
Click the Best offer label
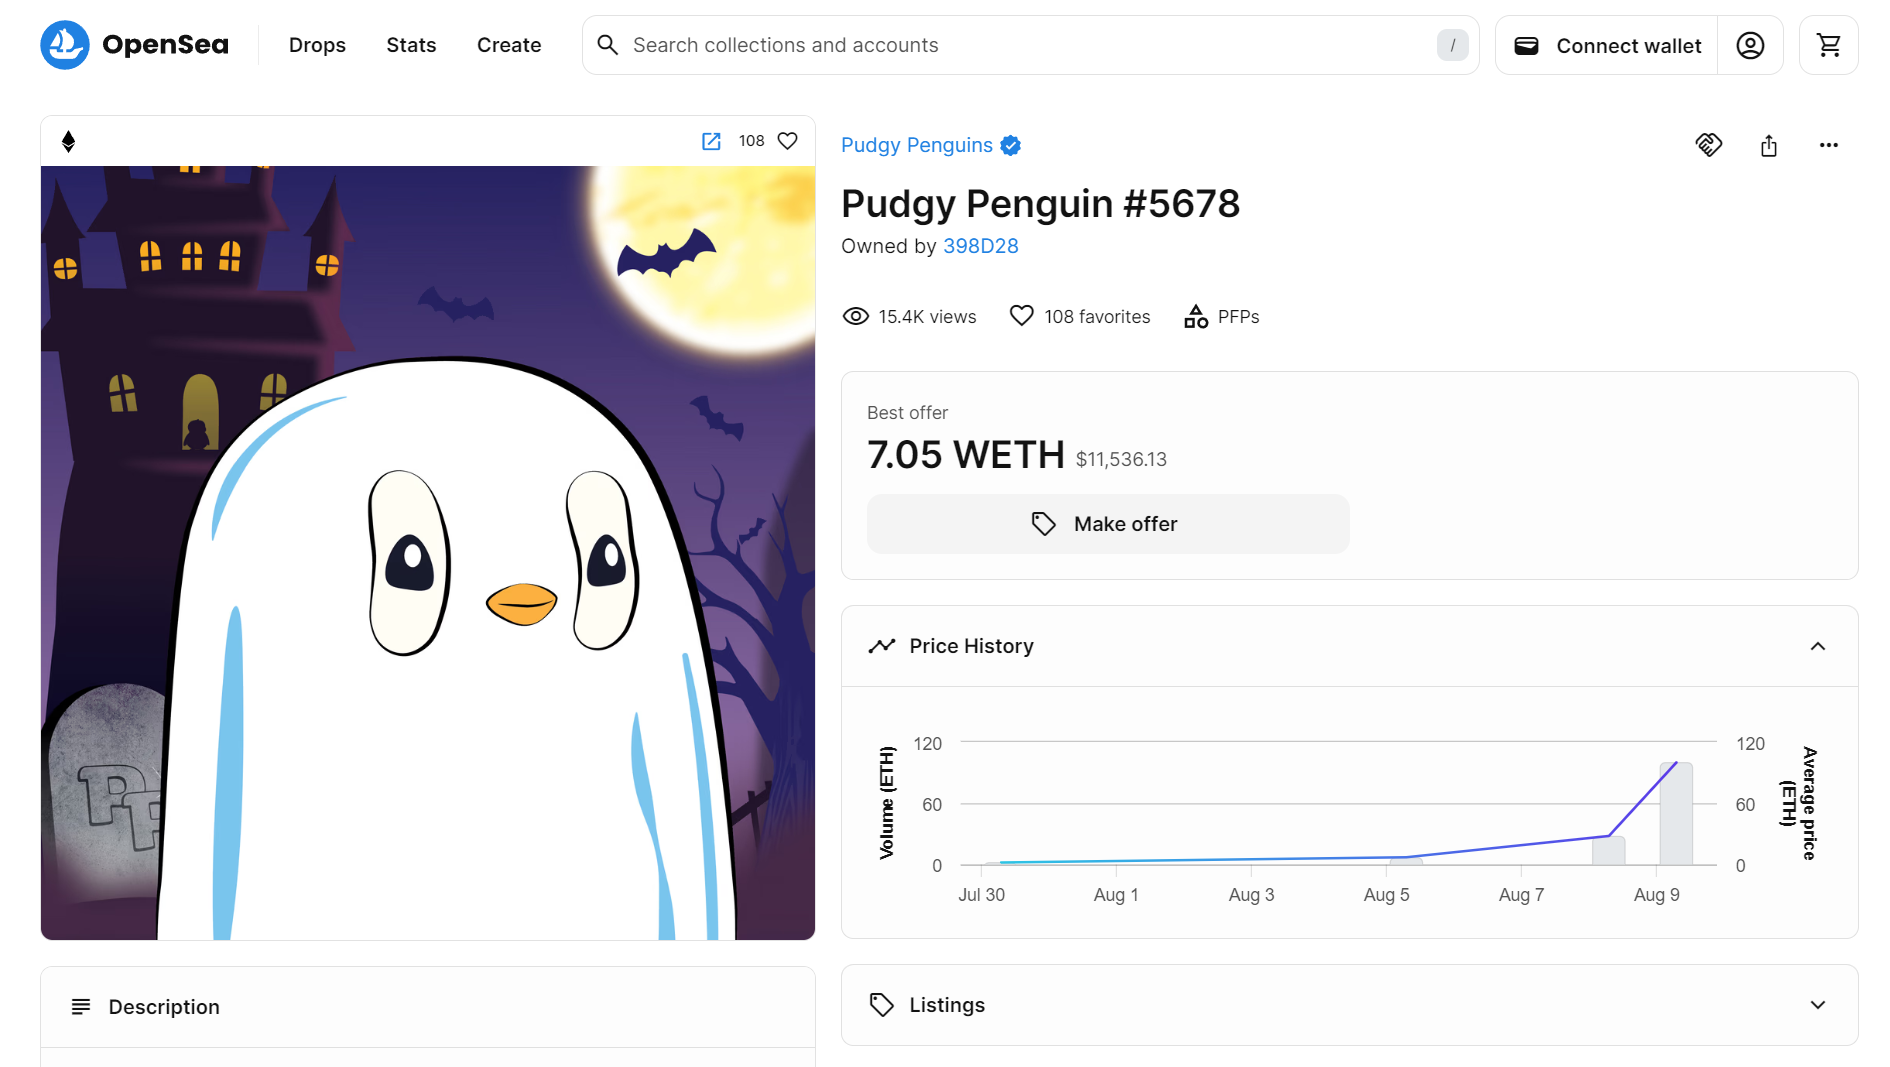point(907,413)
